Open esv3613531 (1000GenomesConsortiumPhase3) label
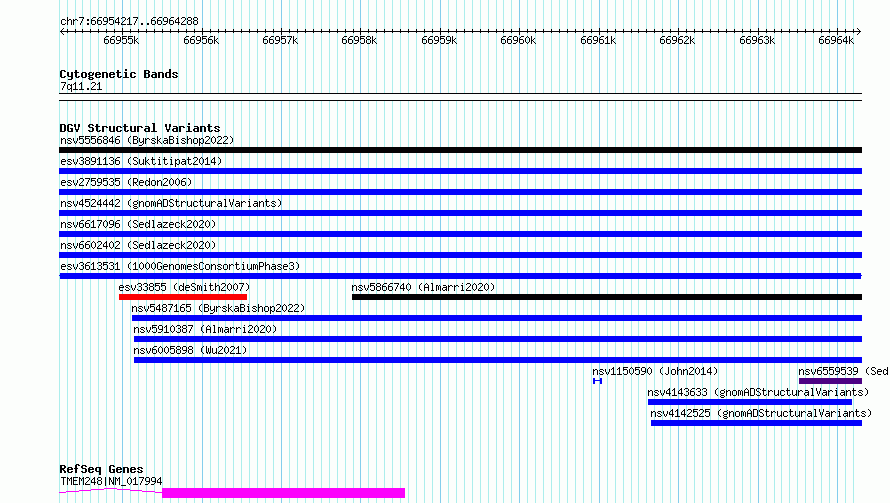 coord(180,266)
